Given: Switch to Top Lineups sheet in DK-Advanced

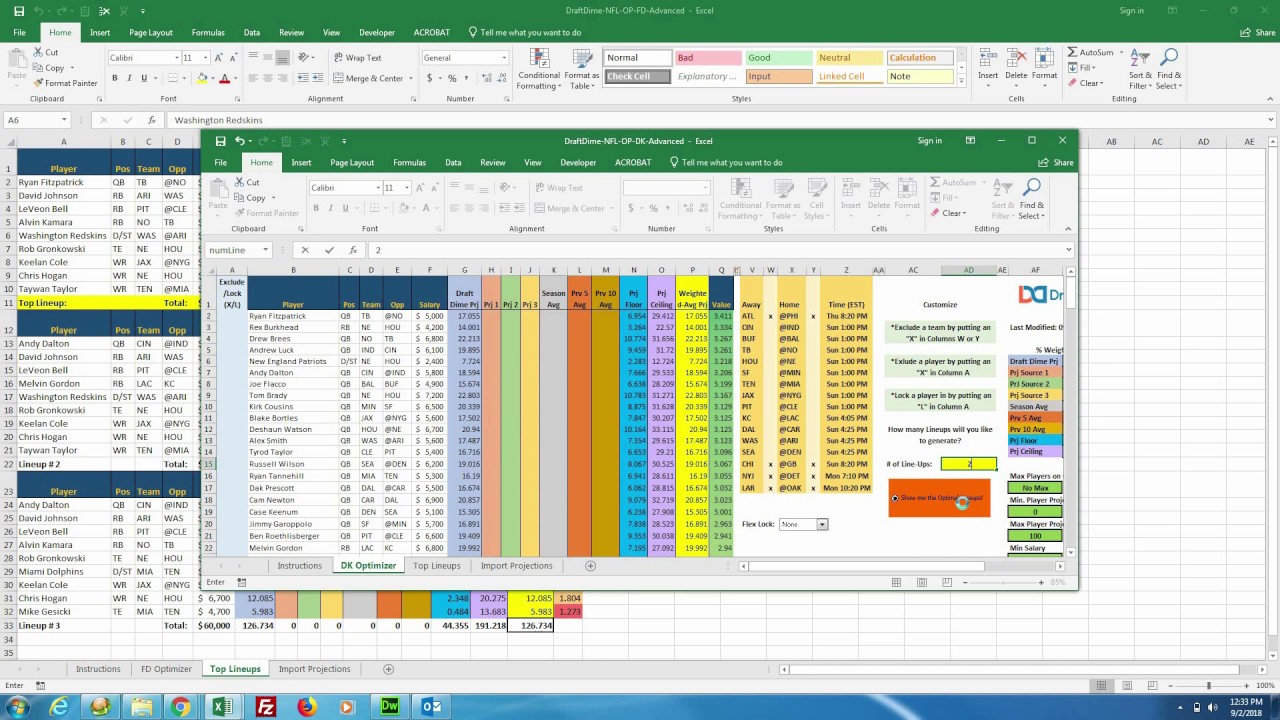Looking at the screenshot, I should [437, 566].
